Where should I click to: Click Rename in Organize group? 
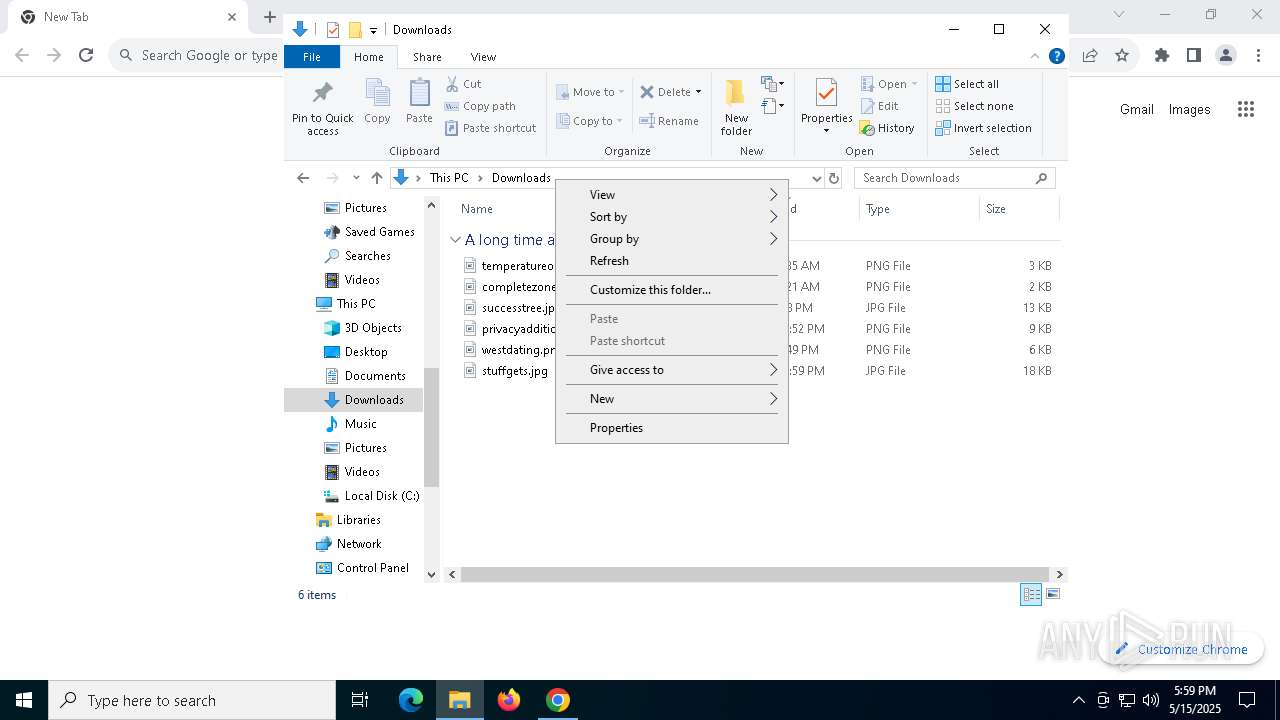point(669,121)
